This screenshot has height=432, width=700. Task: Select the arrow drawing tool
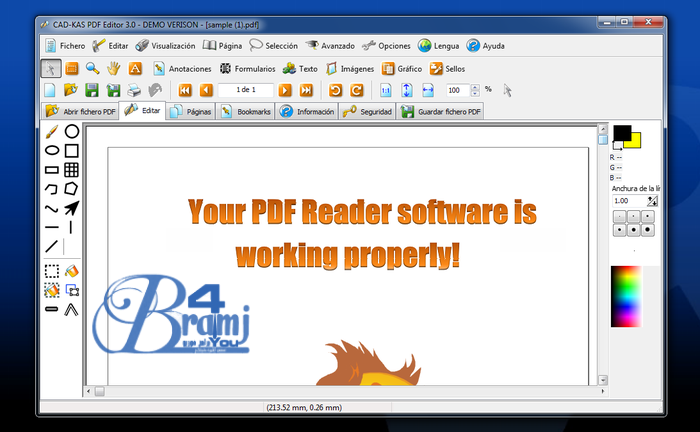coord(71,208)
